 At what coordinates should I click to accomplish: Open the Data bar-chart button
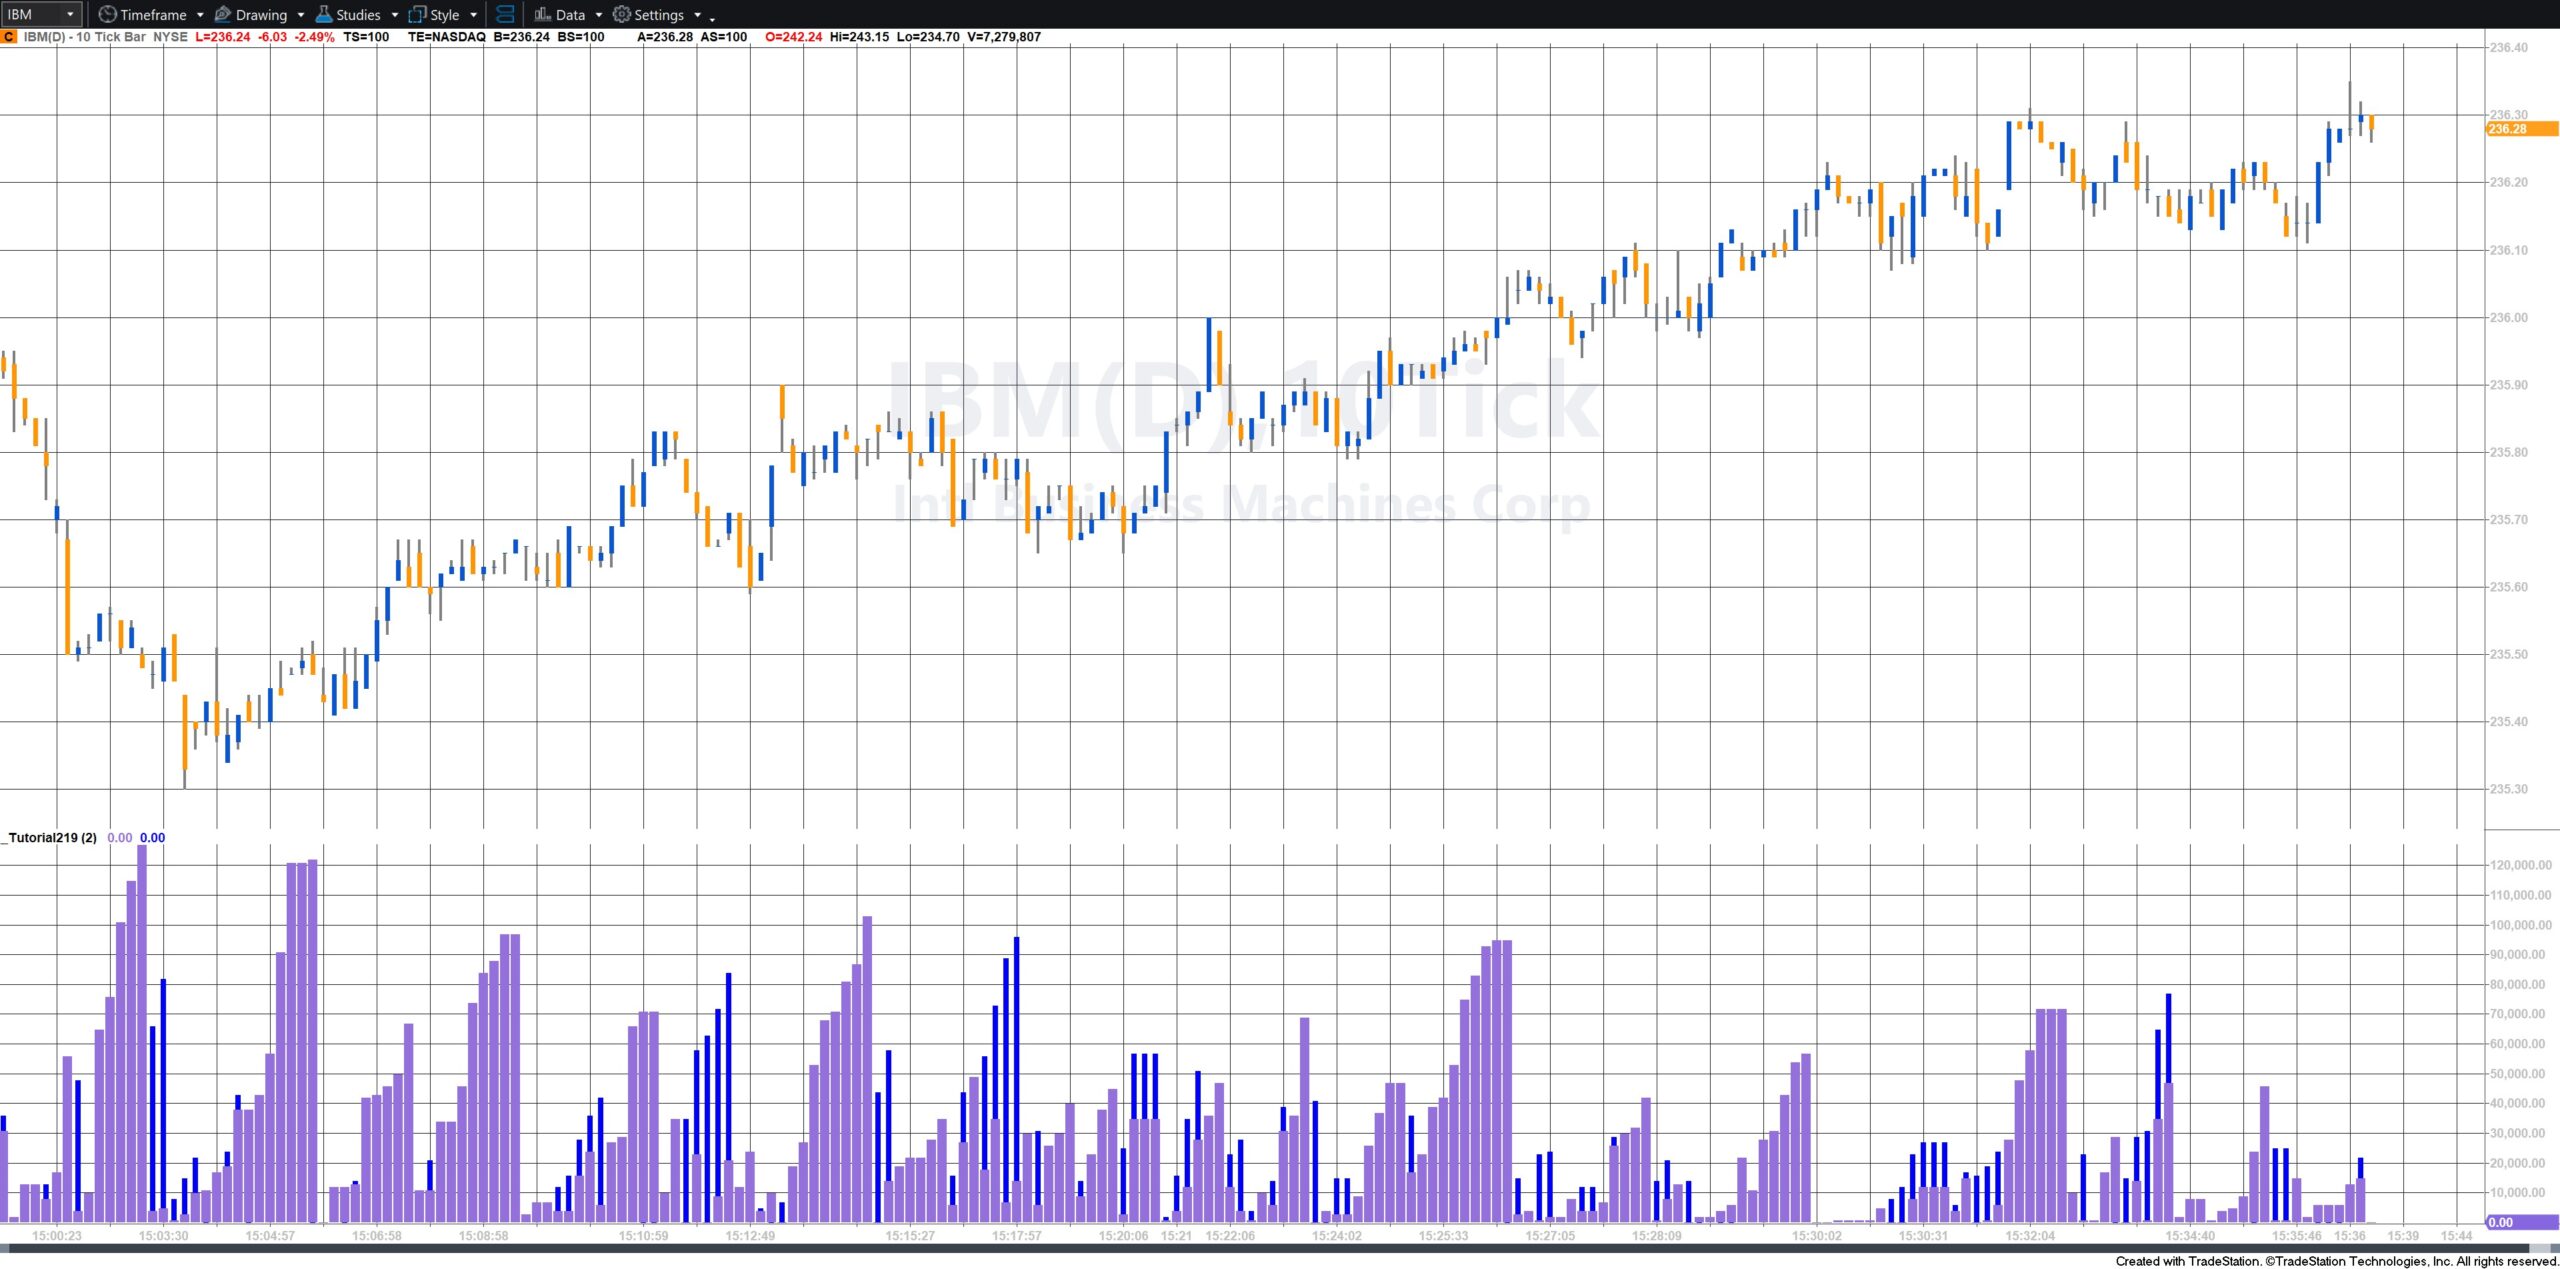tap(560, 14)
